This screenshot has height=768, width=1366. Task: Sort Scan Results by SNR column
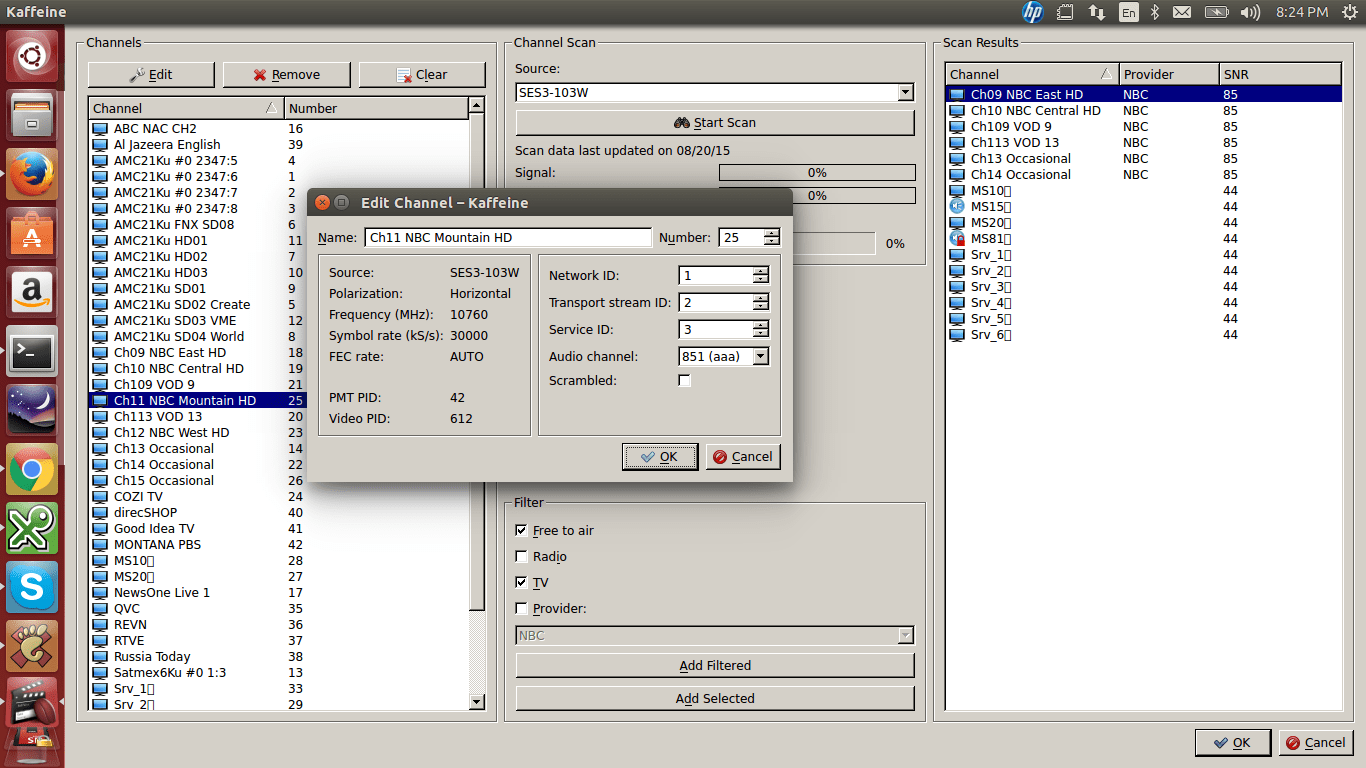pos(1279,74)
